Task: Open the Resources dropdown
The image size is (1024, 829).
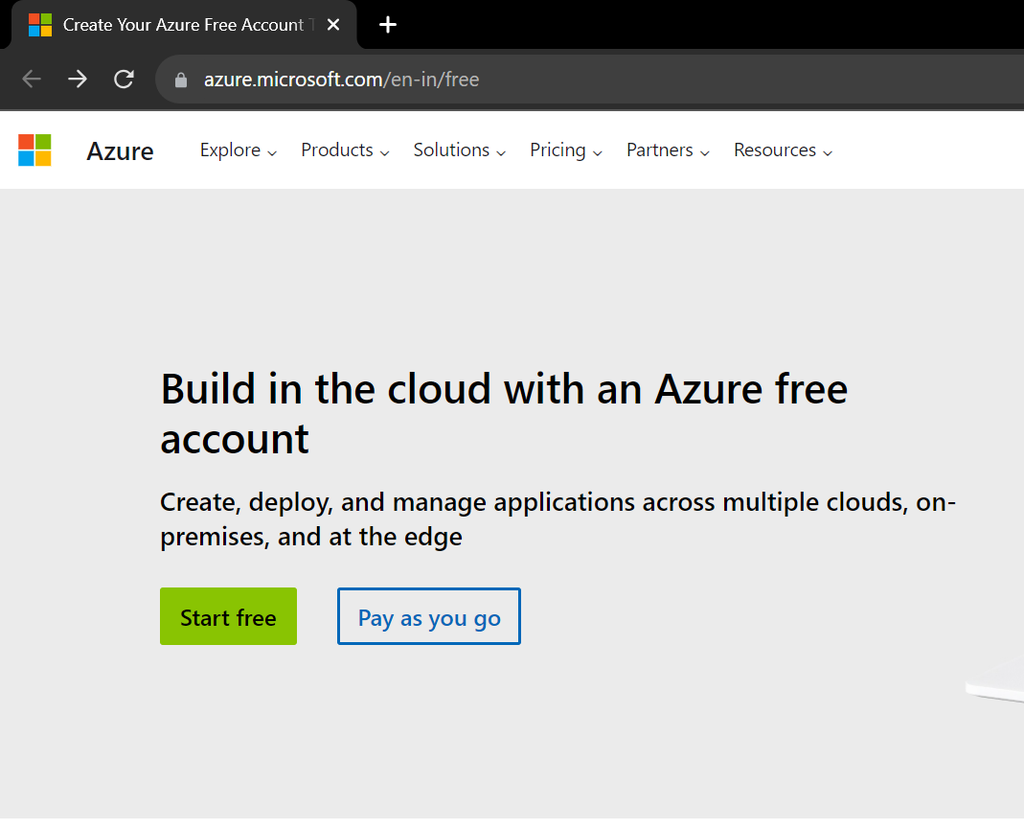Action: pos(782,150)
